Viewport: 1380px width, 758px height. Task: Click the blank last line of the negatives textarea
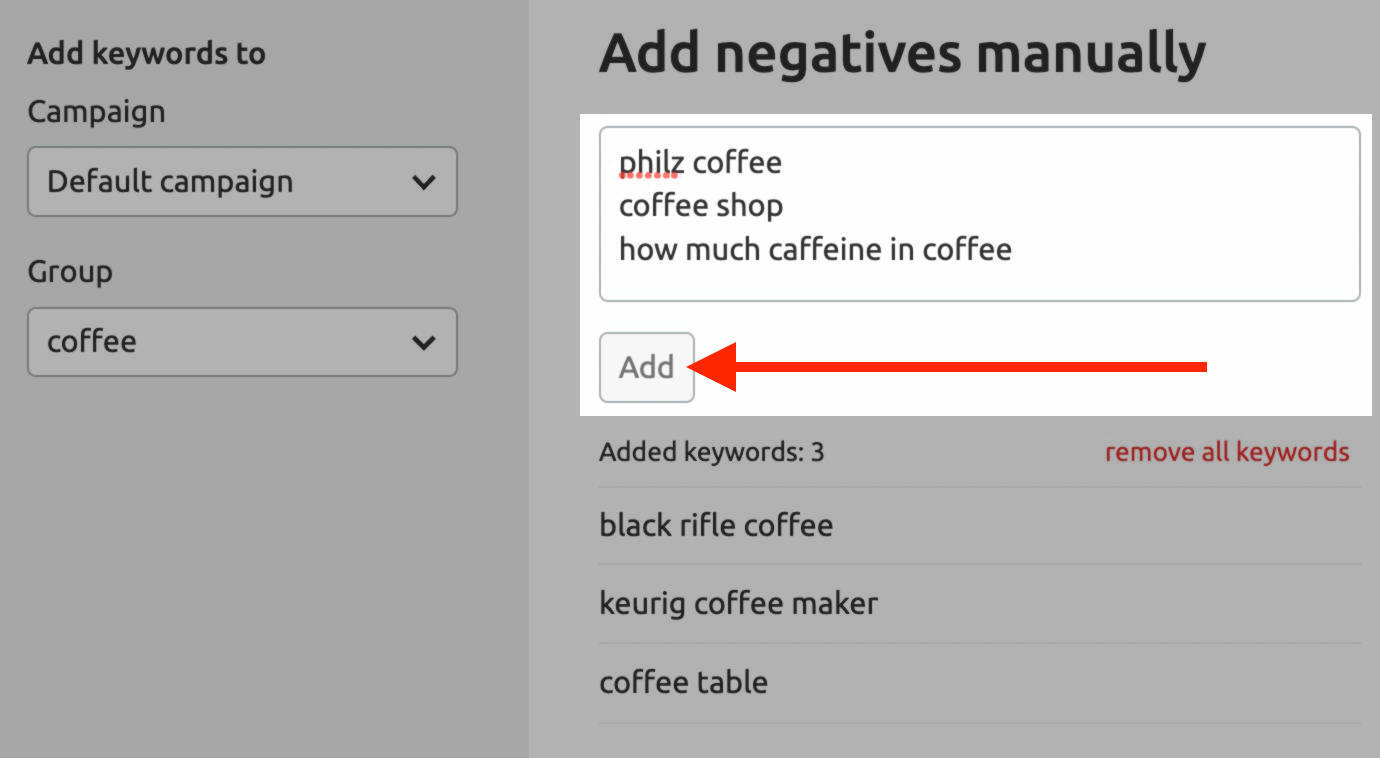click(978, 282)
